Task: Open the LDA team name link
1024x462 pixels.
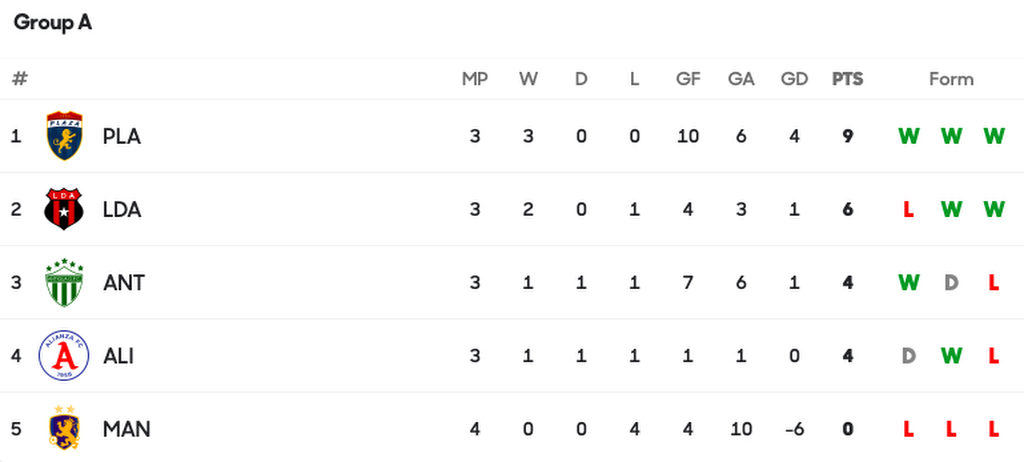Action: [122, 209]
